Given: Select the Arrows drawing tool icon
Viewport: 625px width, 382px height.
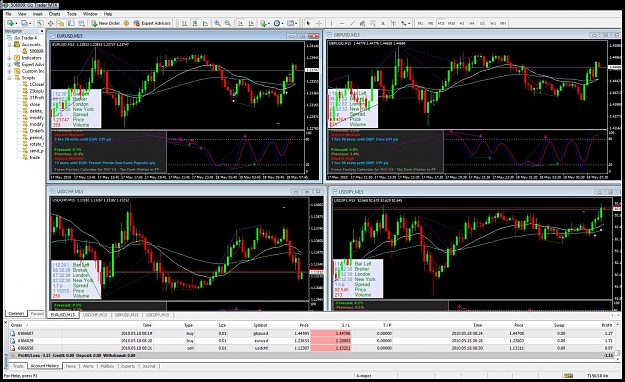Looking at the screenshot, I should tap(404, 24).
